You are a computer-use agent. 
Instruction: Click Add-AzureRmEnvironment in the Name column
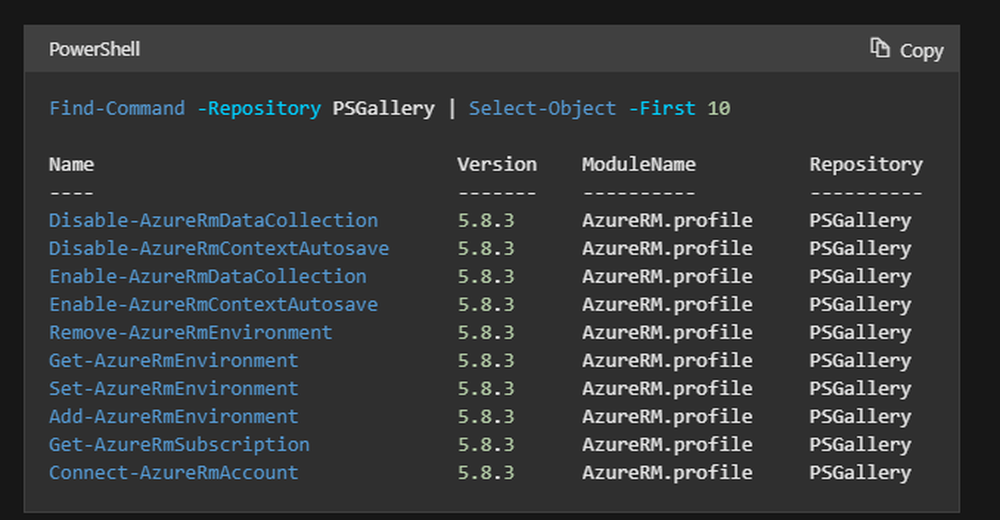click(x=173, y=417)
